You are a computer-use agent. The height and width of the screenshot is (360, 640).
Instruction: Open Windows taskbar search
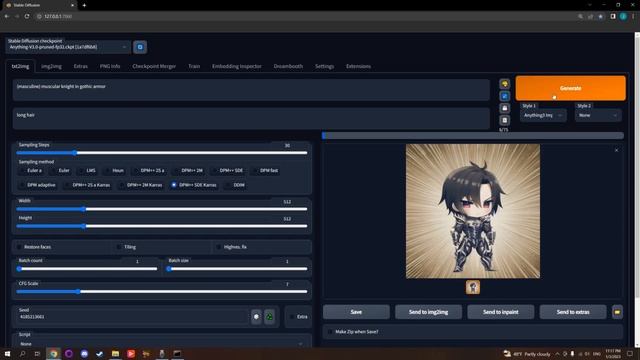coord(22,353)
